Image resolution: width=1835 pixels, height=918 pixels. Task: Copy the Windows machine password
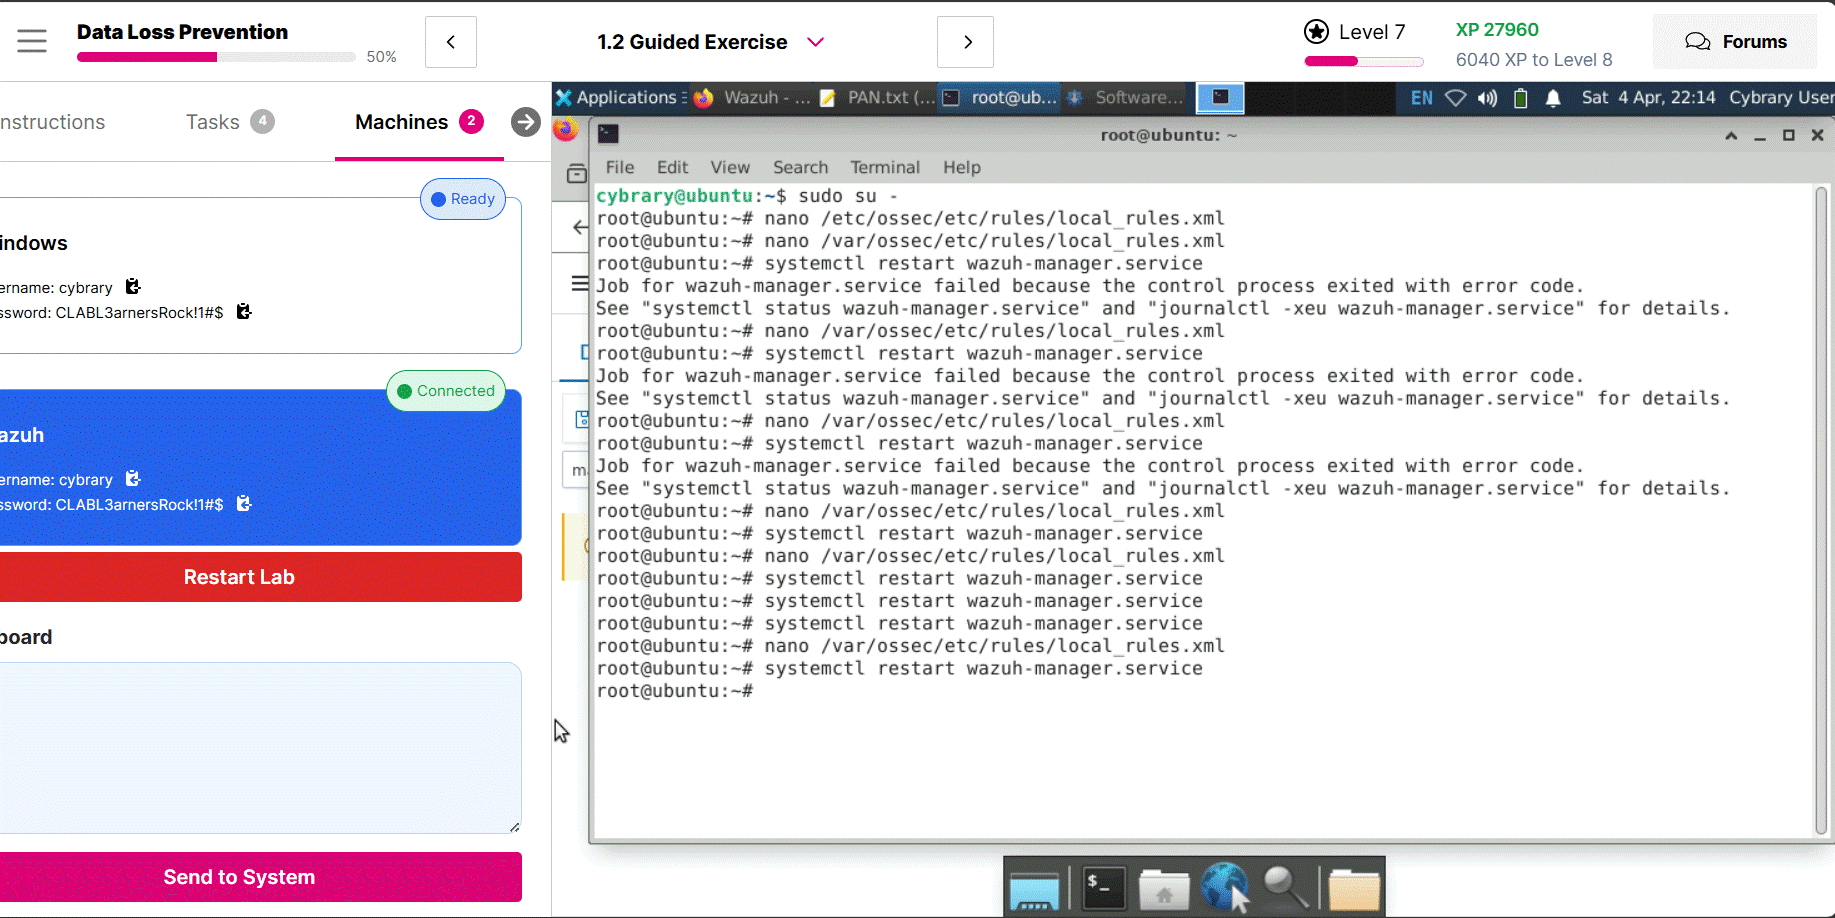(x=243, y=312)
